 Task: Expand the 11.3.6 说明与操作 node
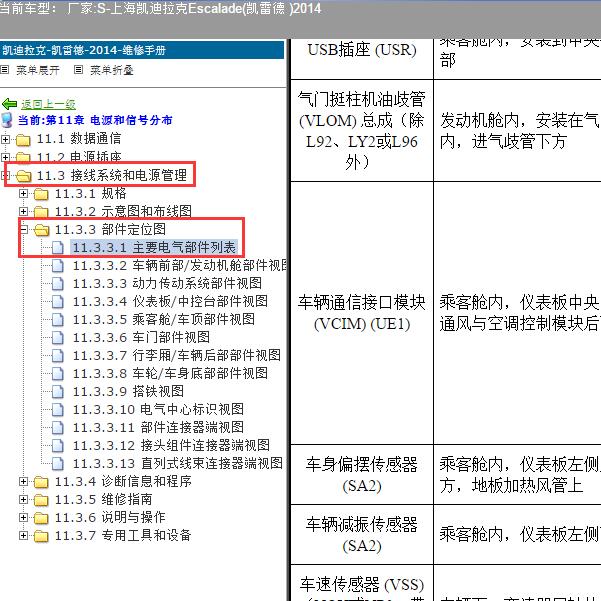pos(23,518)
